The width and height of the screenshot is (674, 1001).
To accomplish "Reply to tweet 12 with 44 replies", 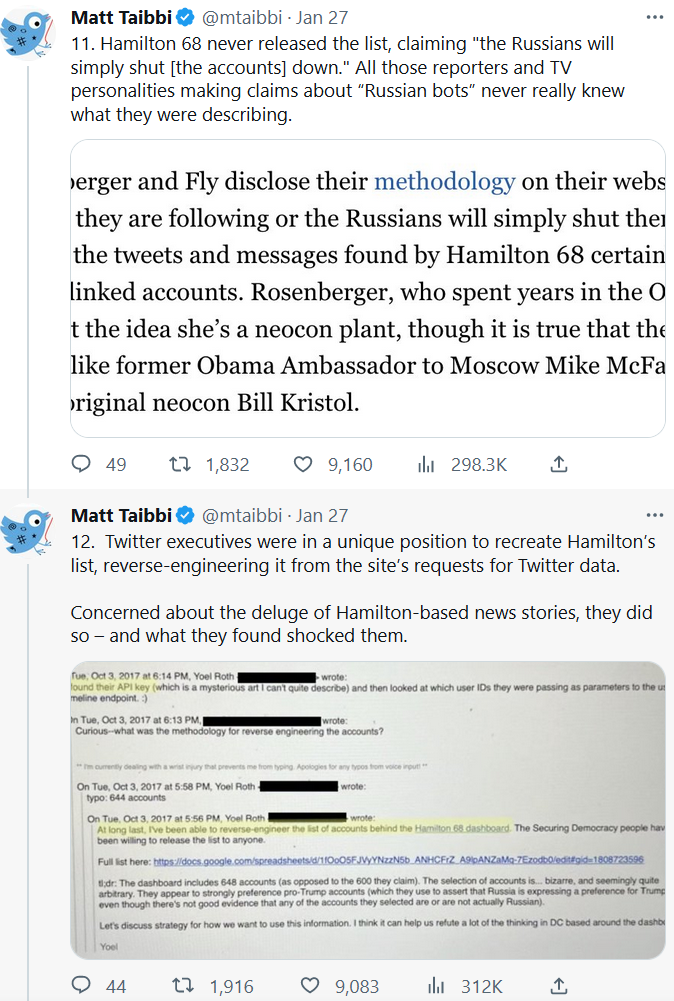I will (83, 986).
